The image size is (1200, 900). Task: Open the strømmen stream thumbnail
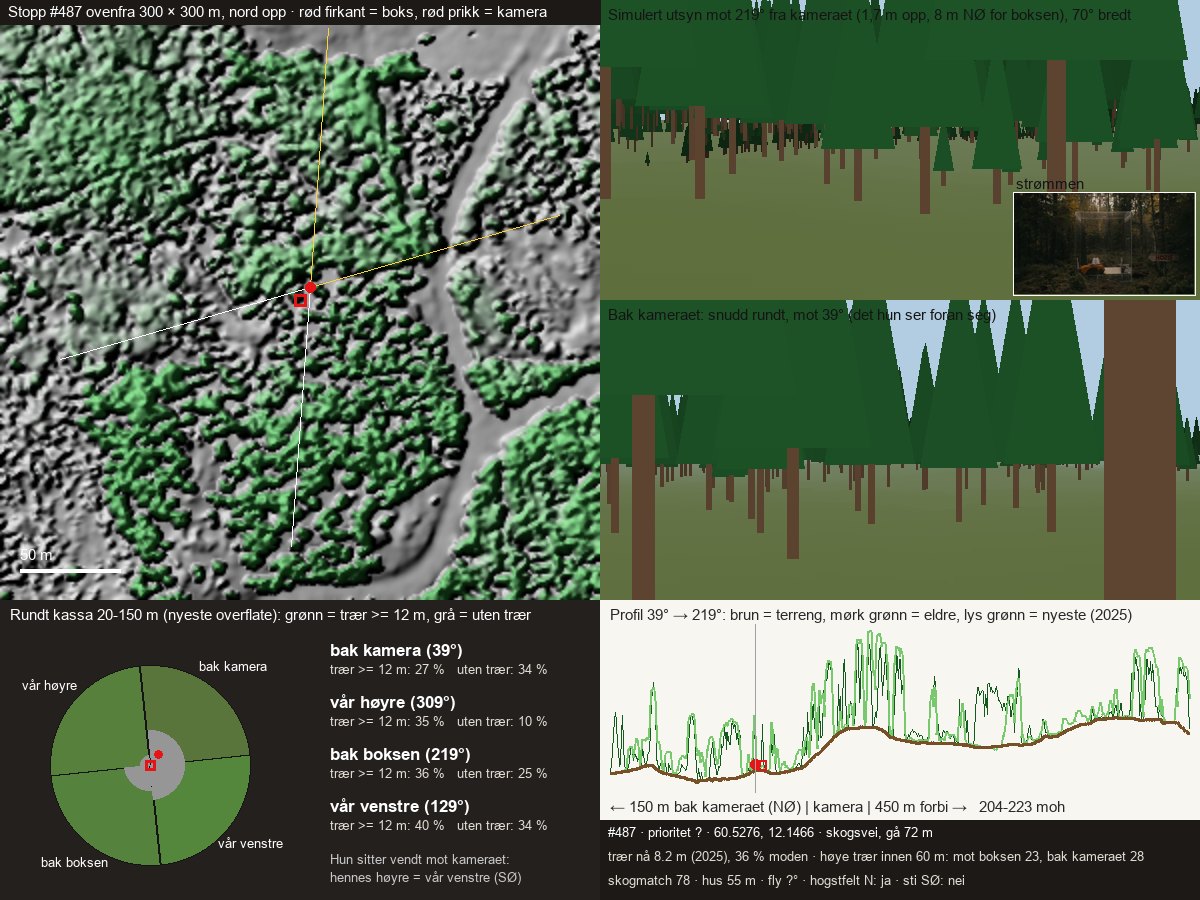pos(1104,244)
